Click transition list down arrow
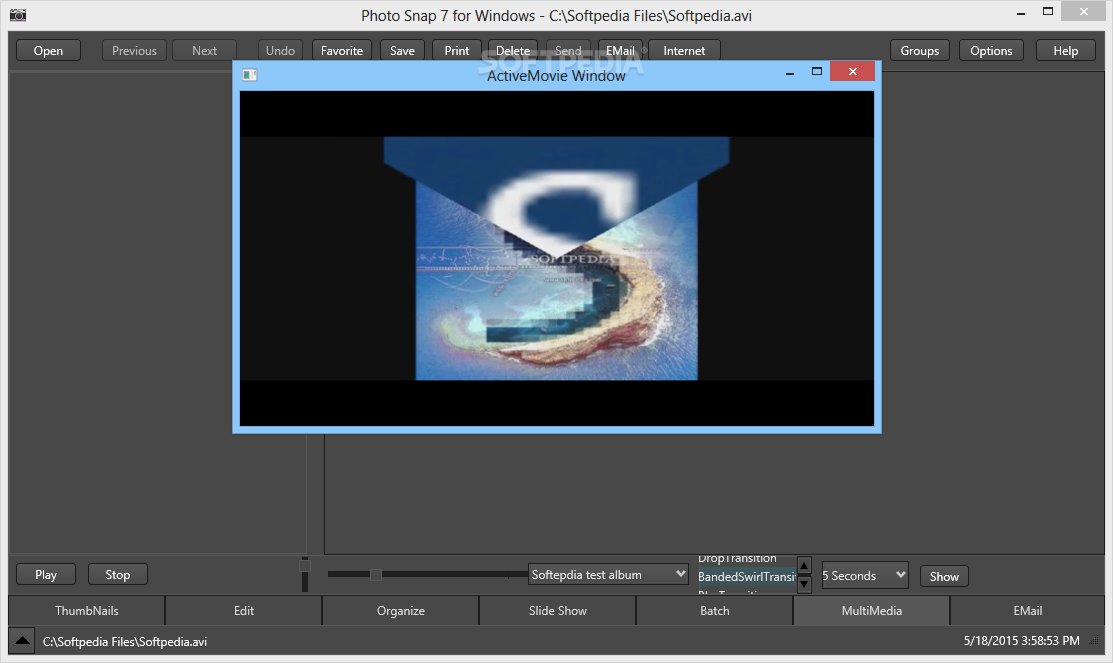1113x663 pixels. pyautogui.click(x=804, y=584)
